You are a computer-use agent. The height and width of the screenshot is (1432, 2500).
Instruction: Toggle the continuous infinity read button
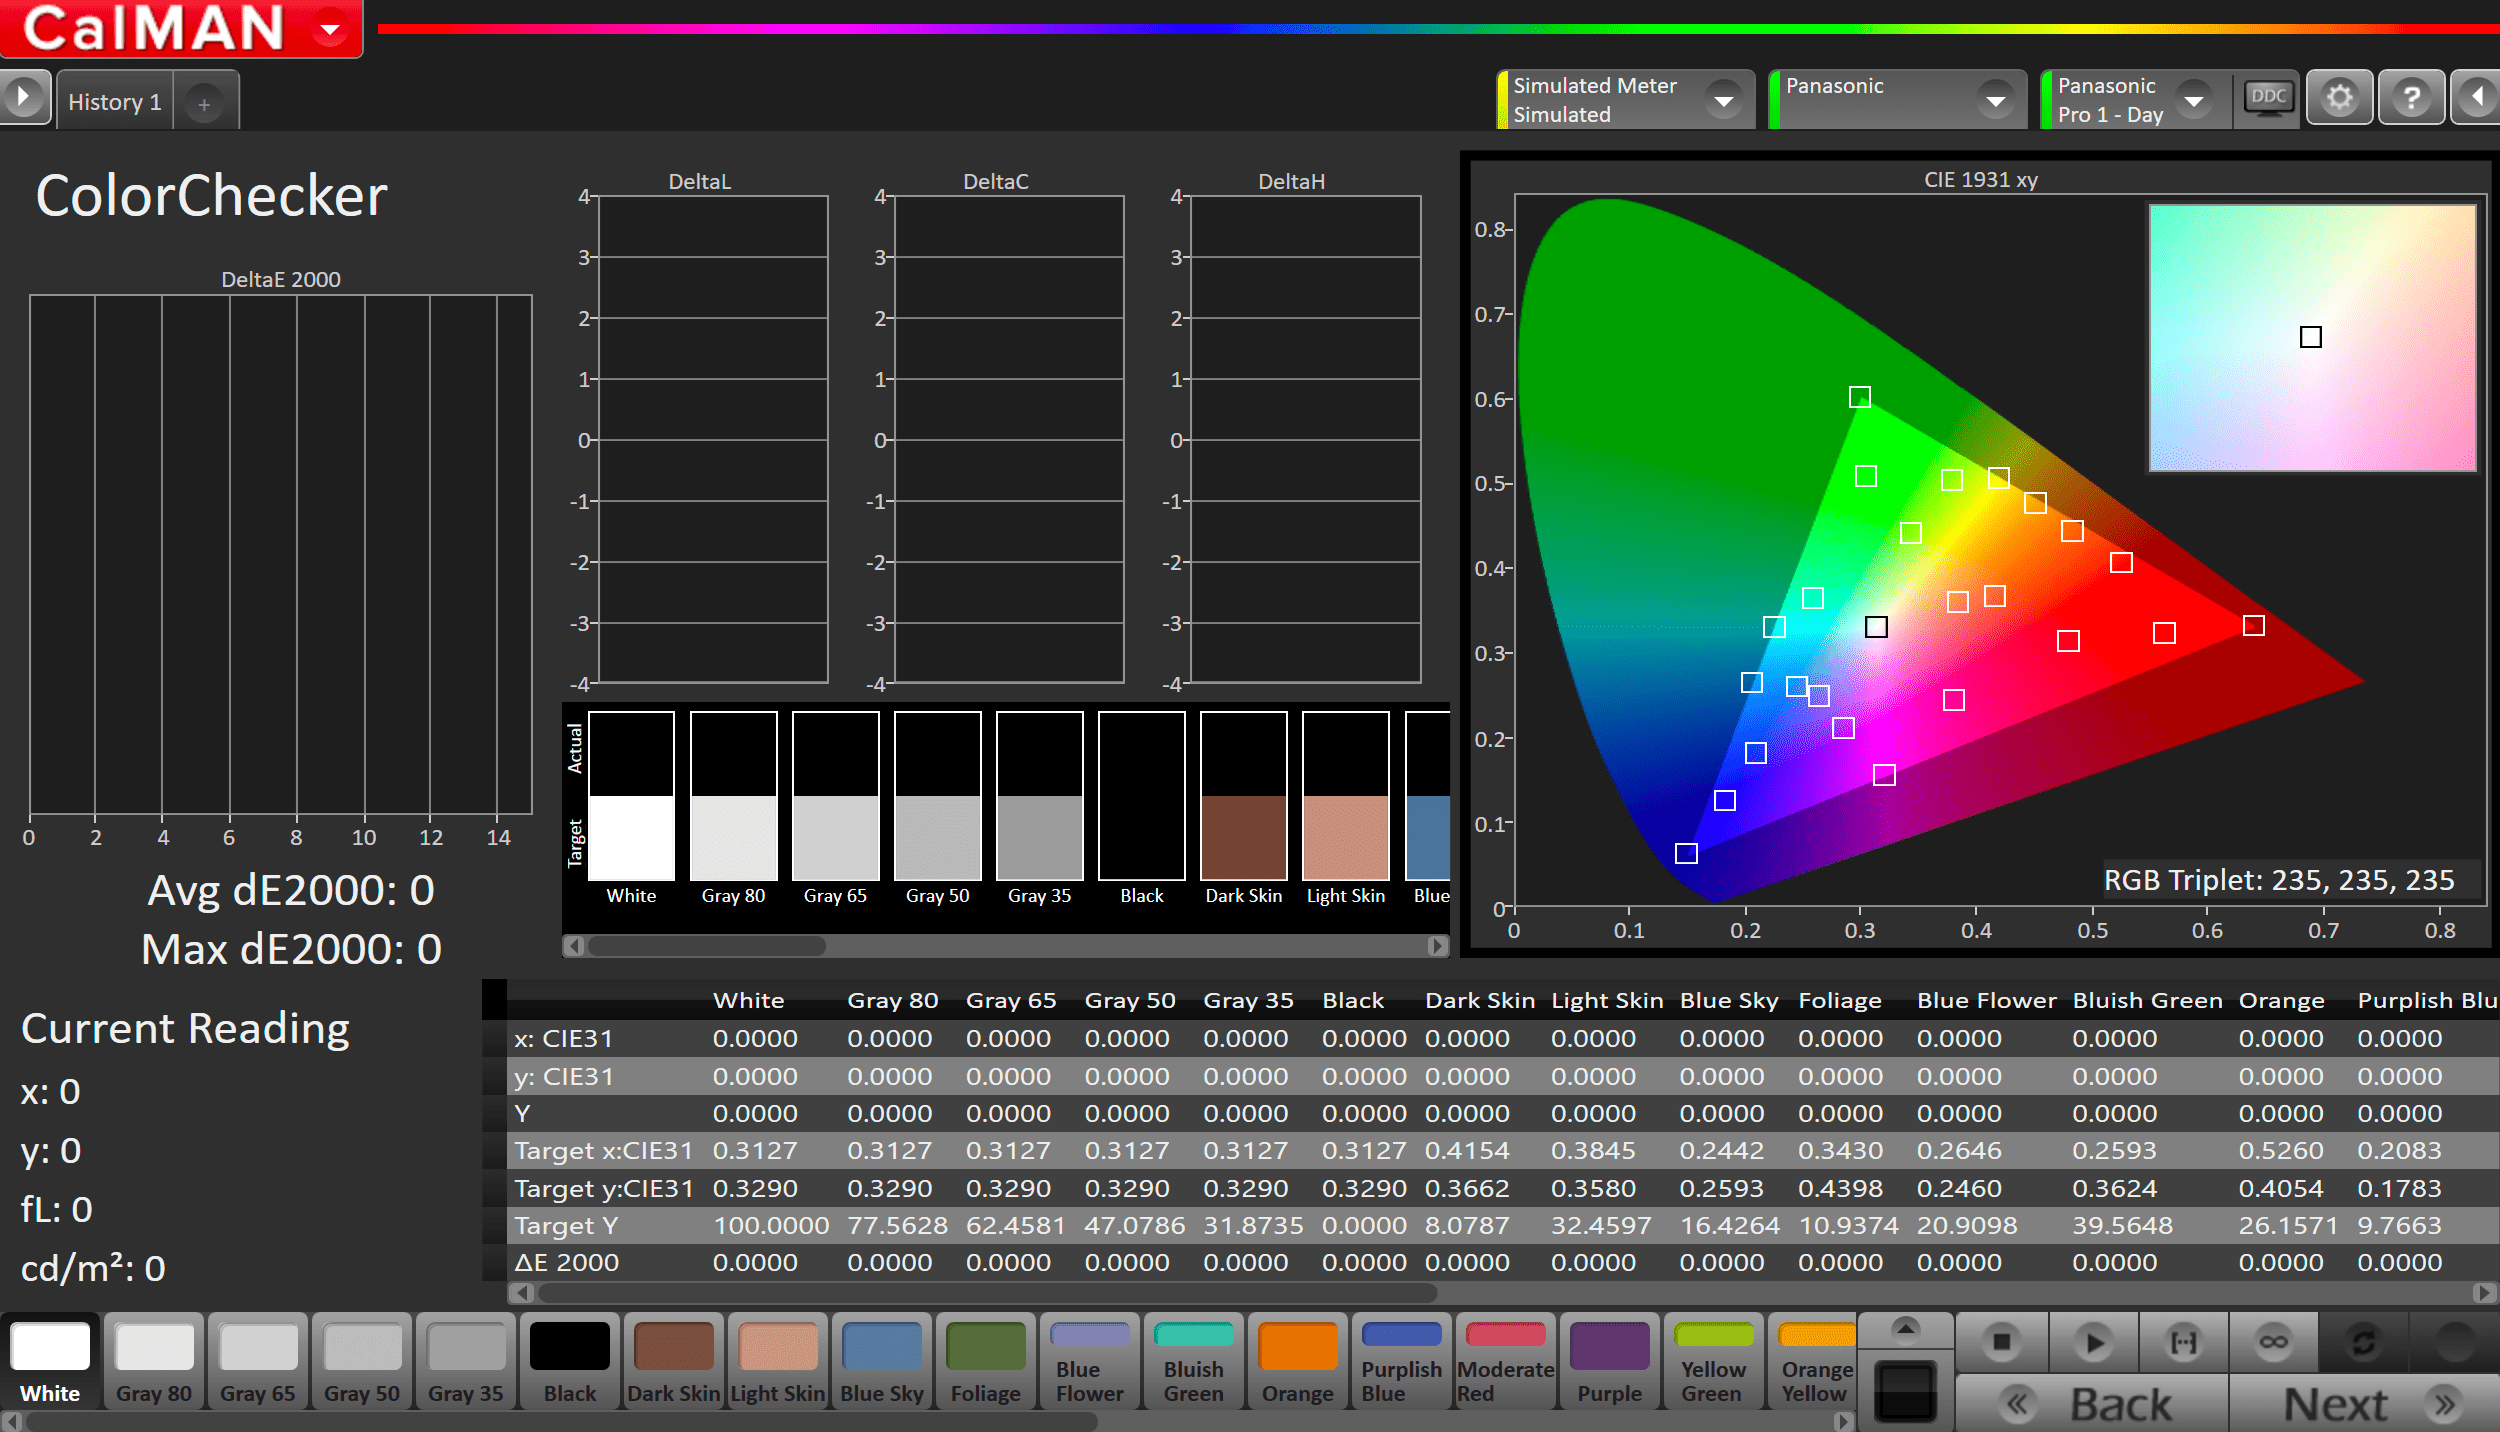pyautogui.click(x=2273, y=1342)
